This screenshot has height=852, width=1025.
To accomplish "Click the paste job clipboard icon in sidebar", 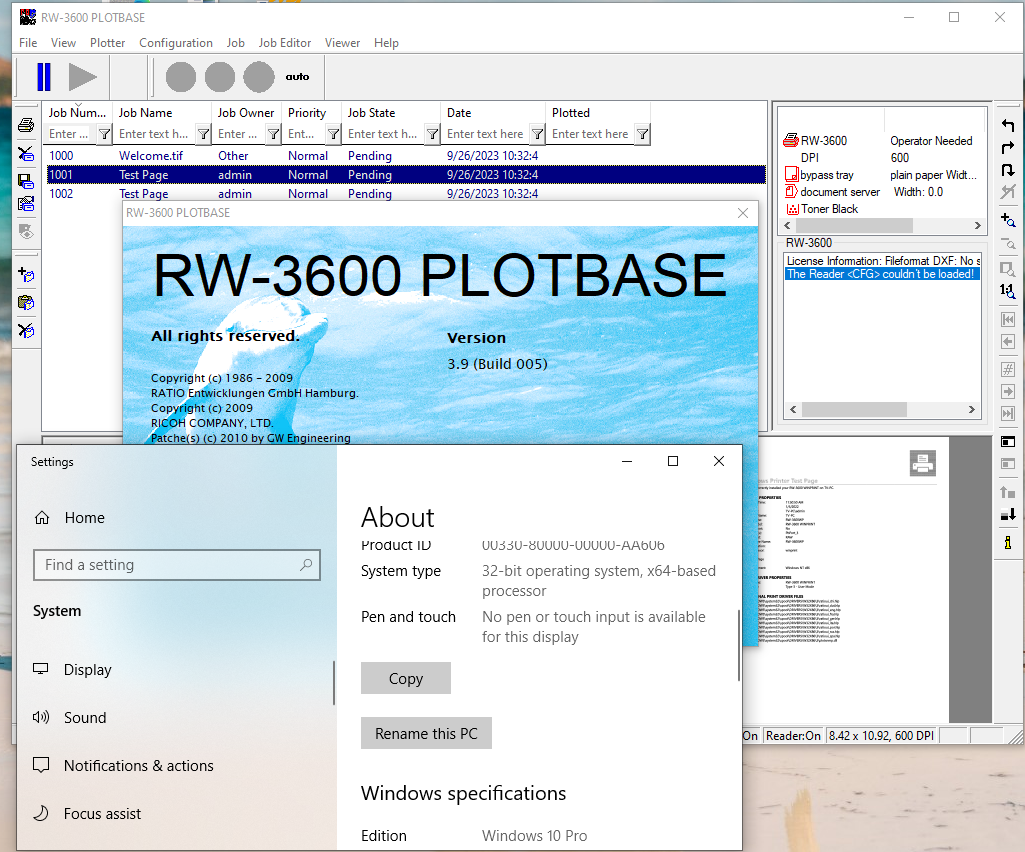I will point(26,303).
